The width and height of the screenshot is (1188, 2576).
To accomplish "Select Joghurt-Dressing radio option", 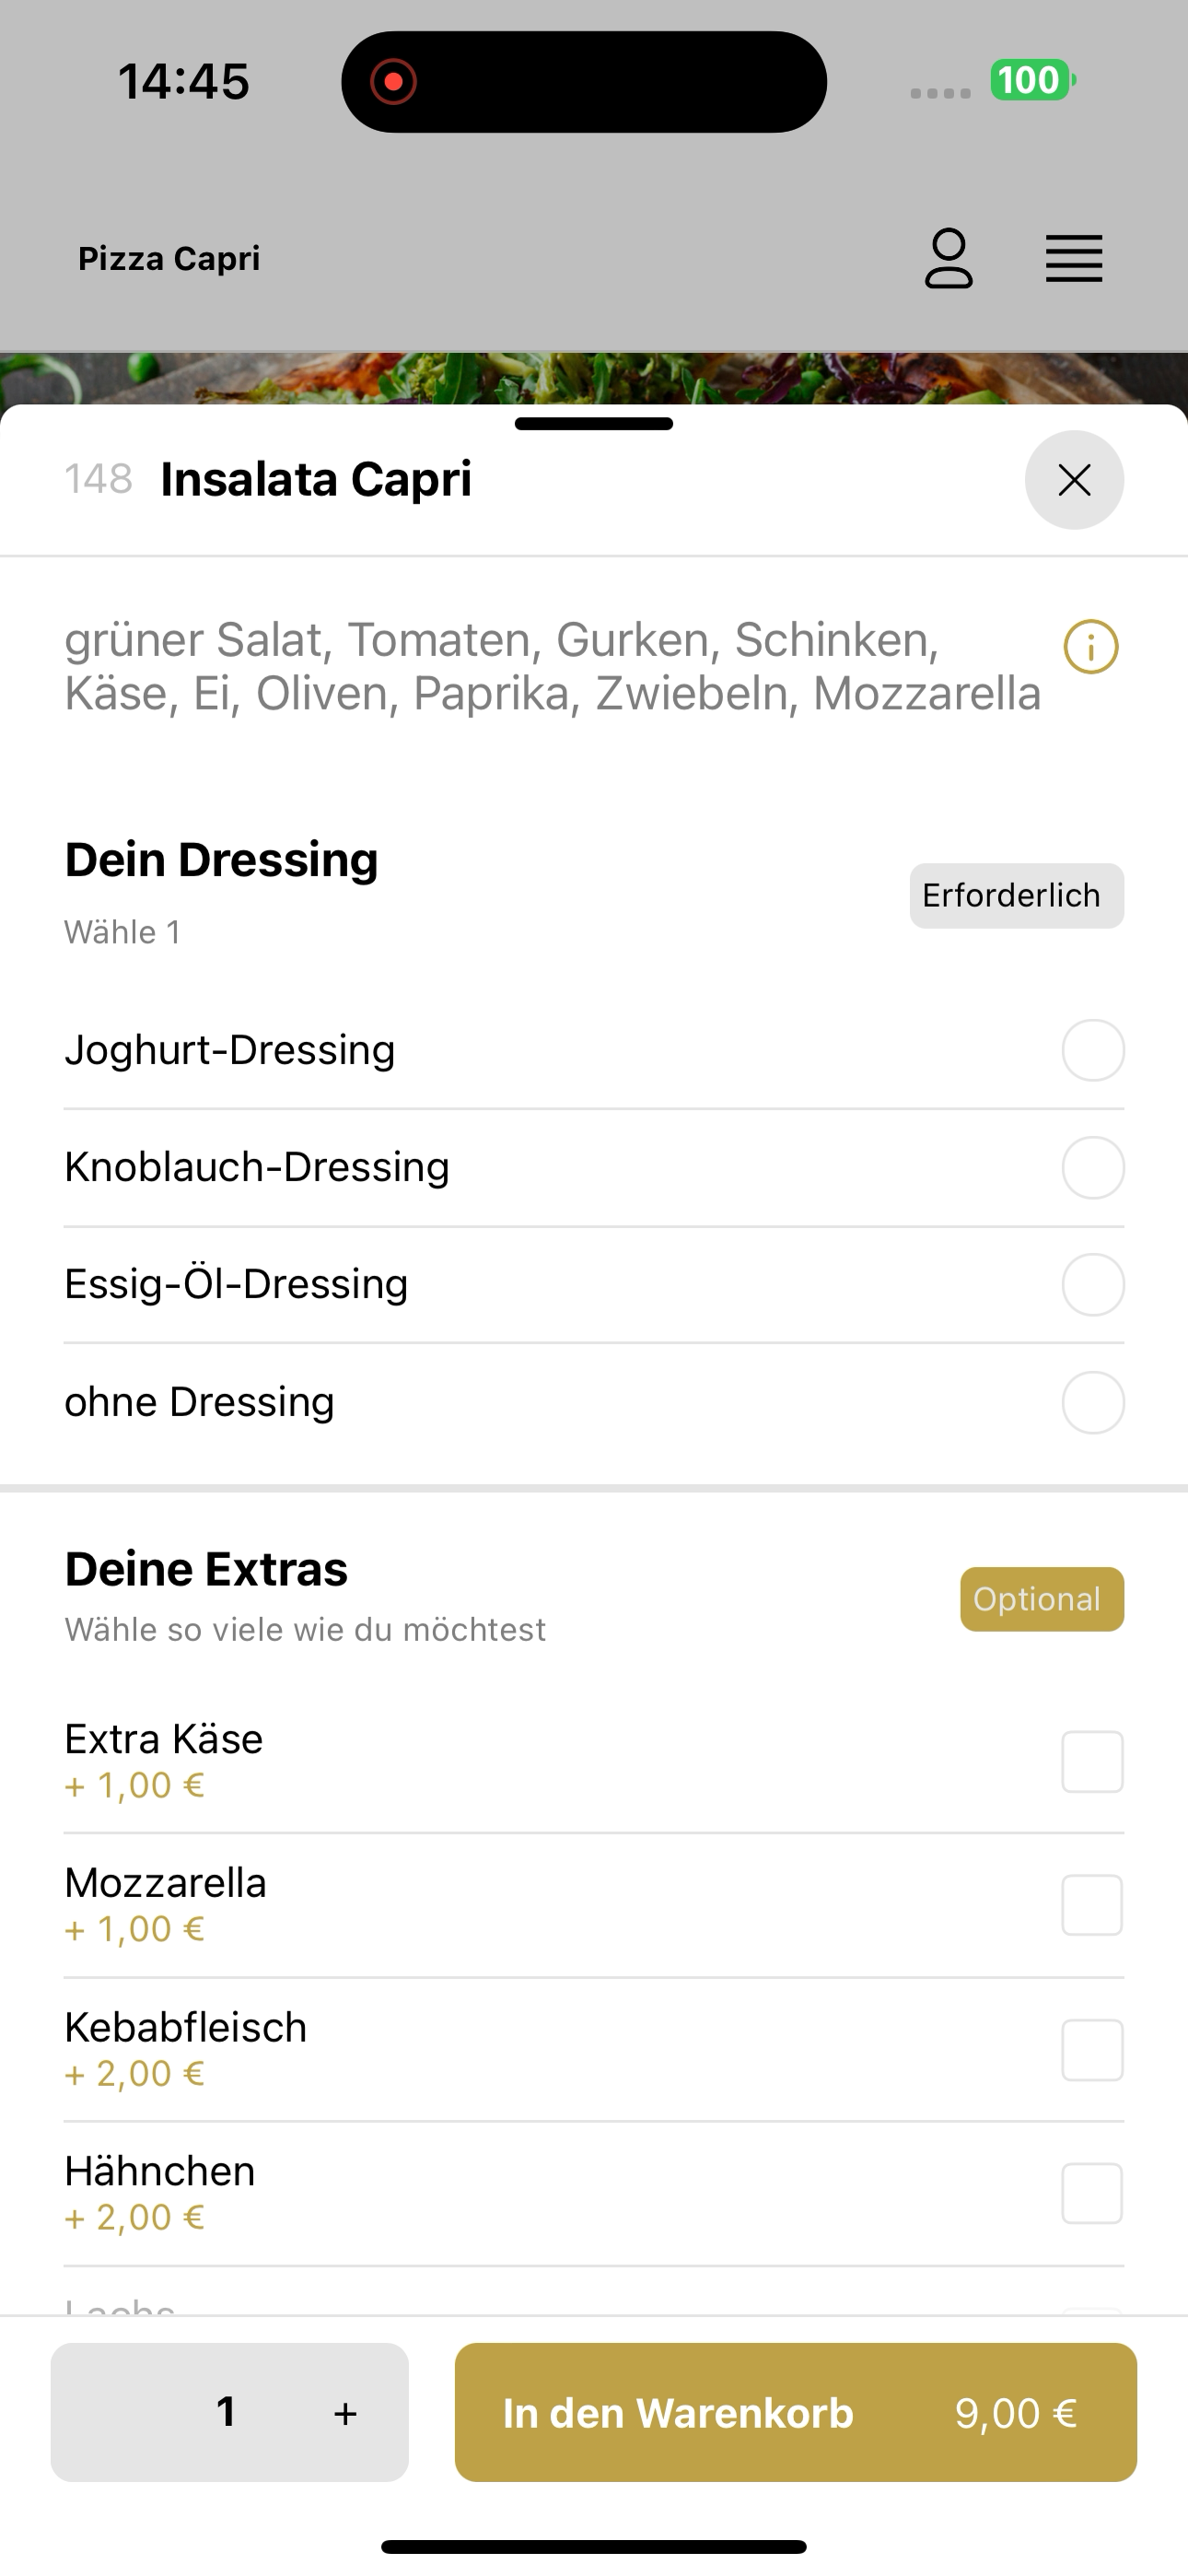I will pos(1093,1050).
